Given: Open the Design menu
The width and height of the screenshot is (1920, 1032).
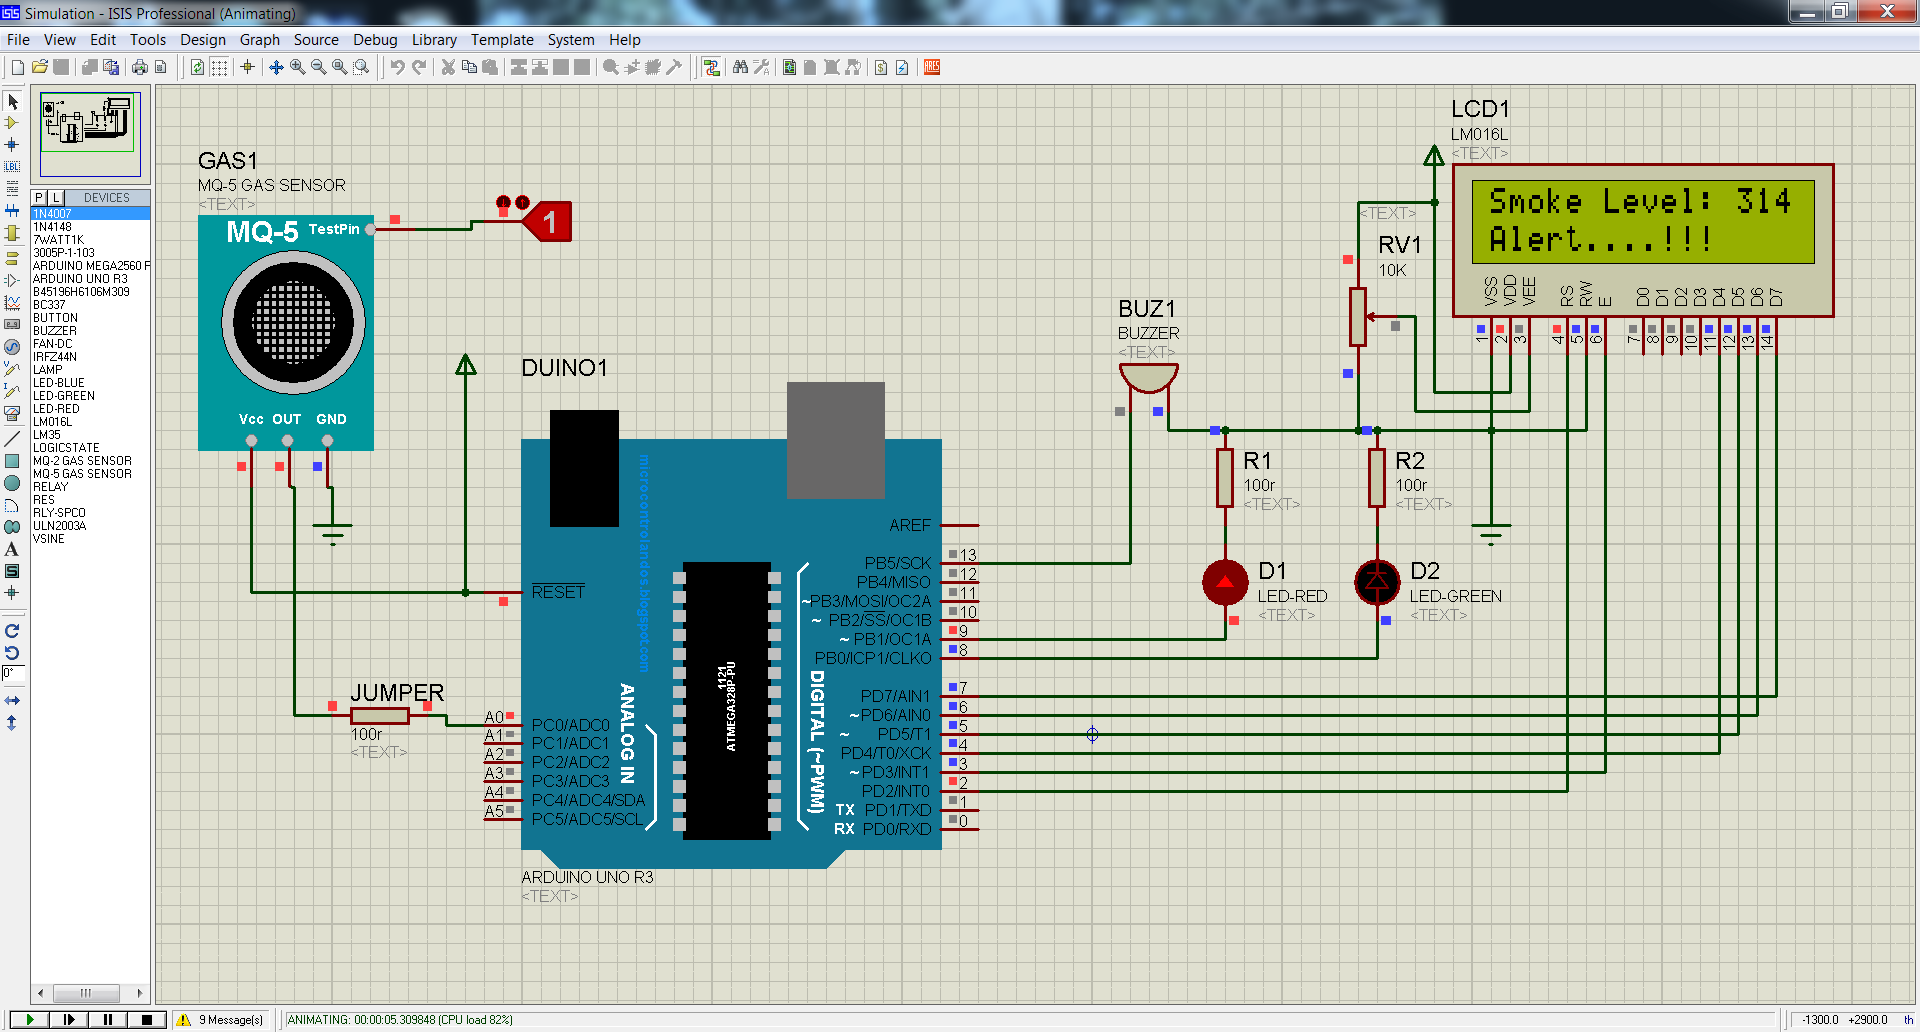Looking at the screenshot, I should click(x=203, y=40).
